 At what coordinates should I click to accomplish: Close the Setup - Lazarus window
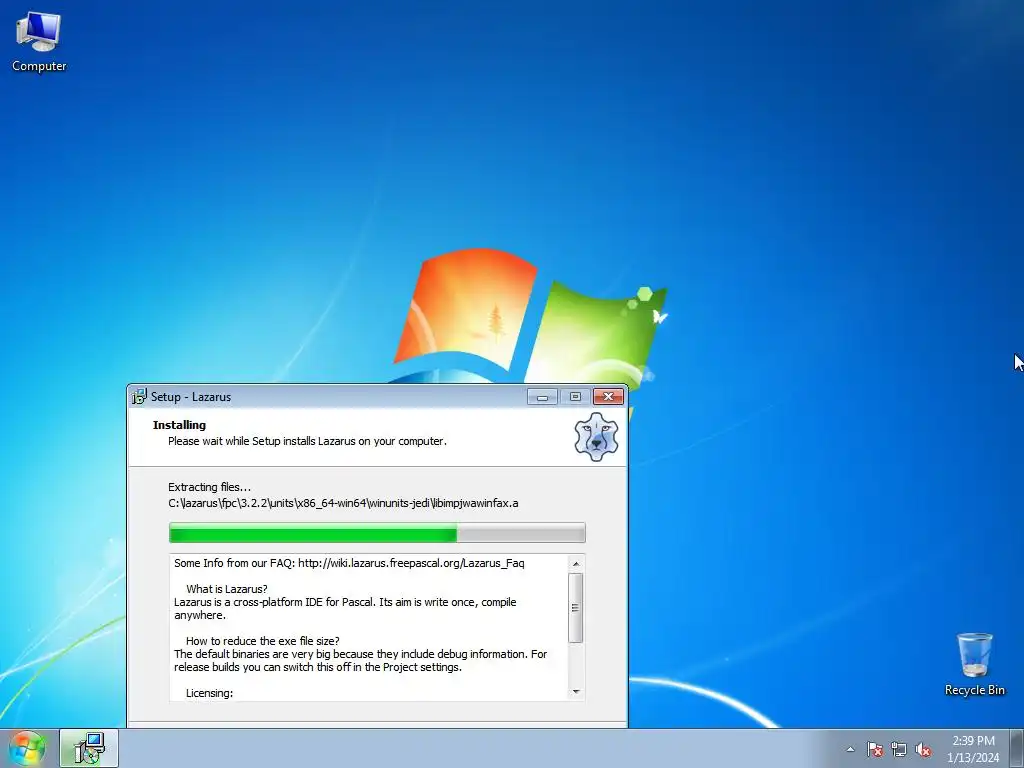608,396
